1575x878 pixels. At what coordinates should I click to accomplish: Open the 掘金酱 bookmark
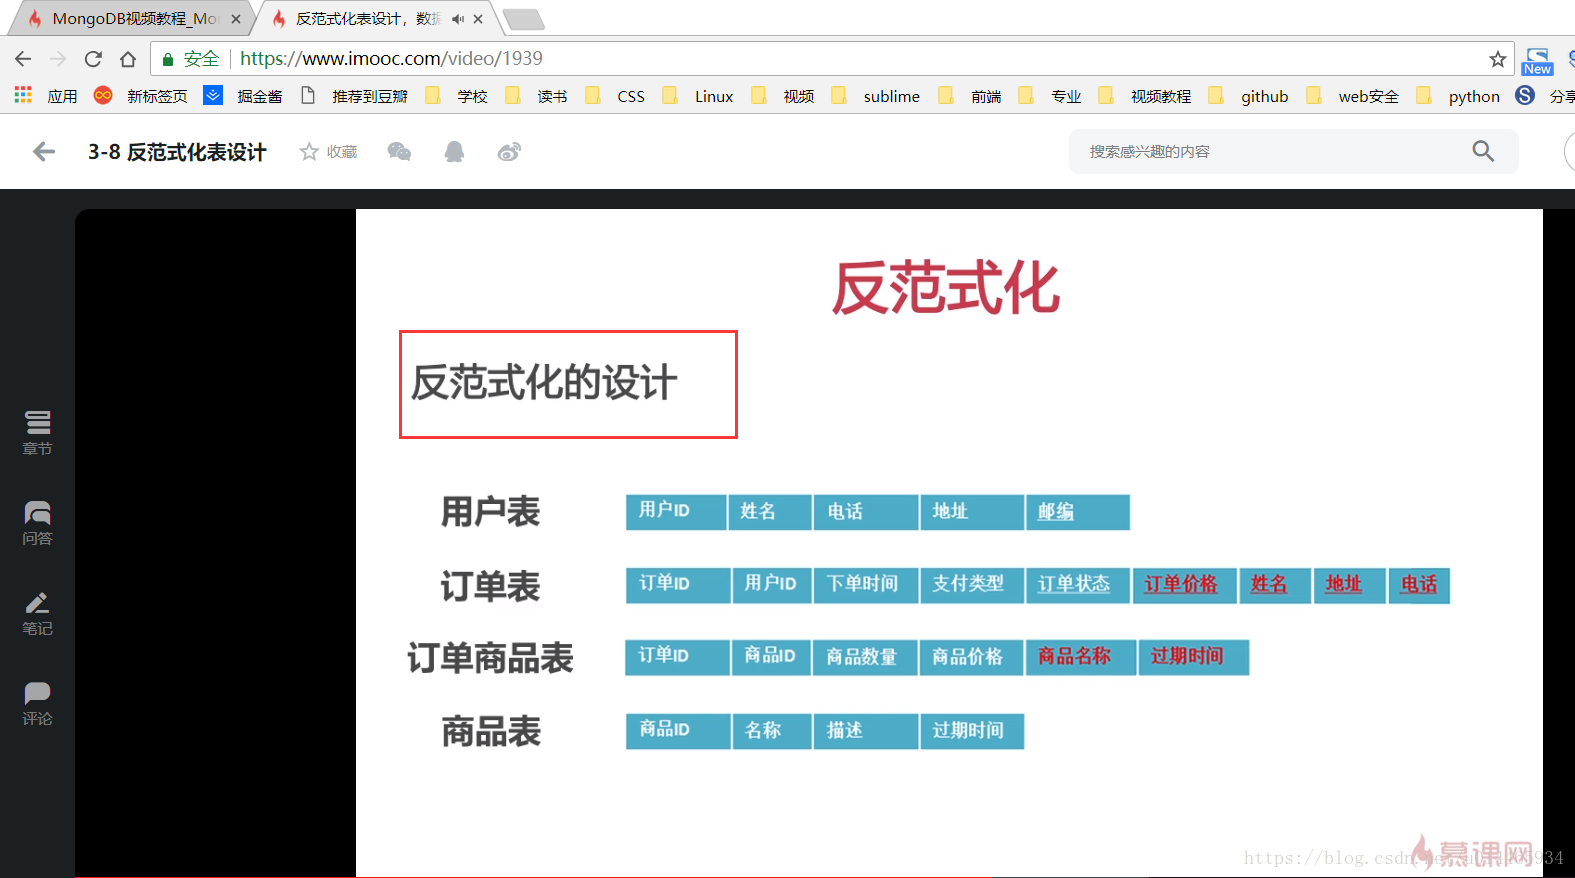click(x=243, y=96)
